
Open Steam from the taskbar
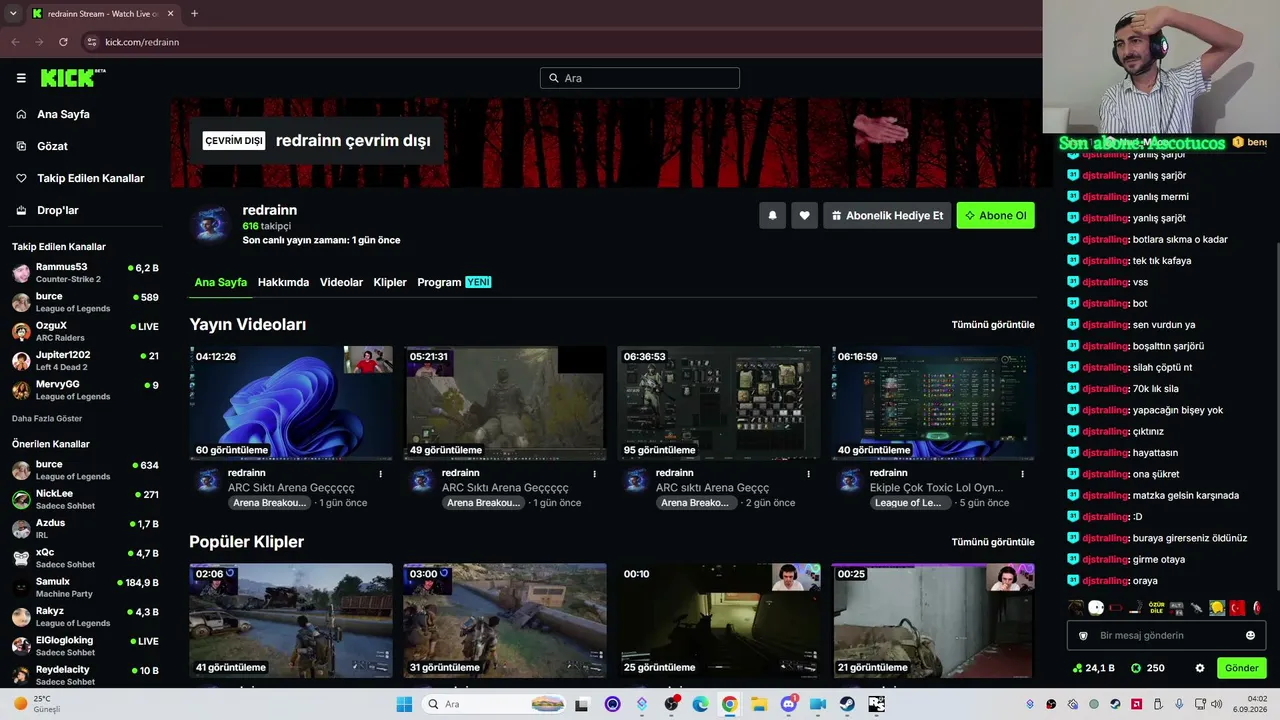click(847, 704)
